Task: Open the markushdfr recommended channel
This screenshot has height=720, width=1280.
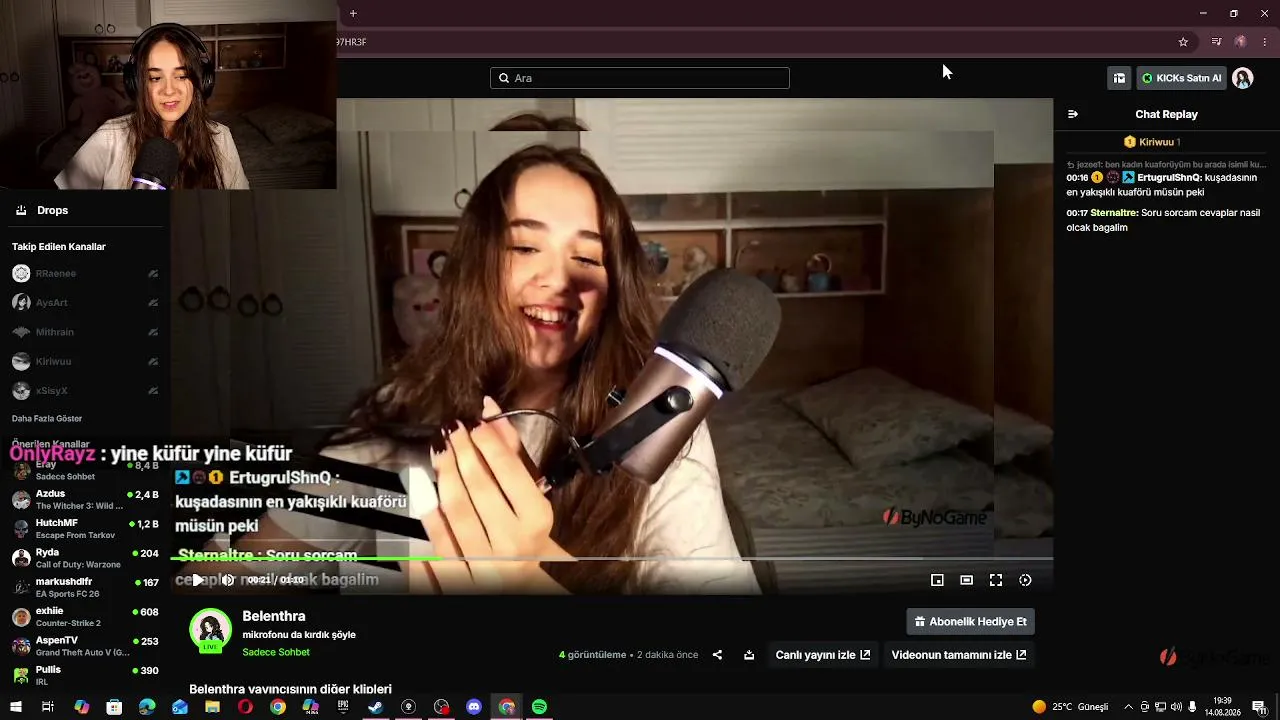Action: pyautogui.click(x=84, y=587)
